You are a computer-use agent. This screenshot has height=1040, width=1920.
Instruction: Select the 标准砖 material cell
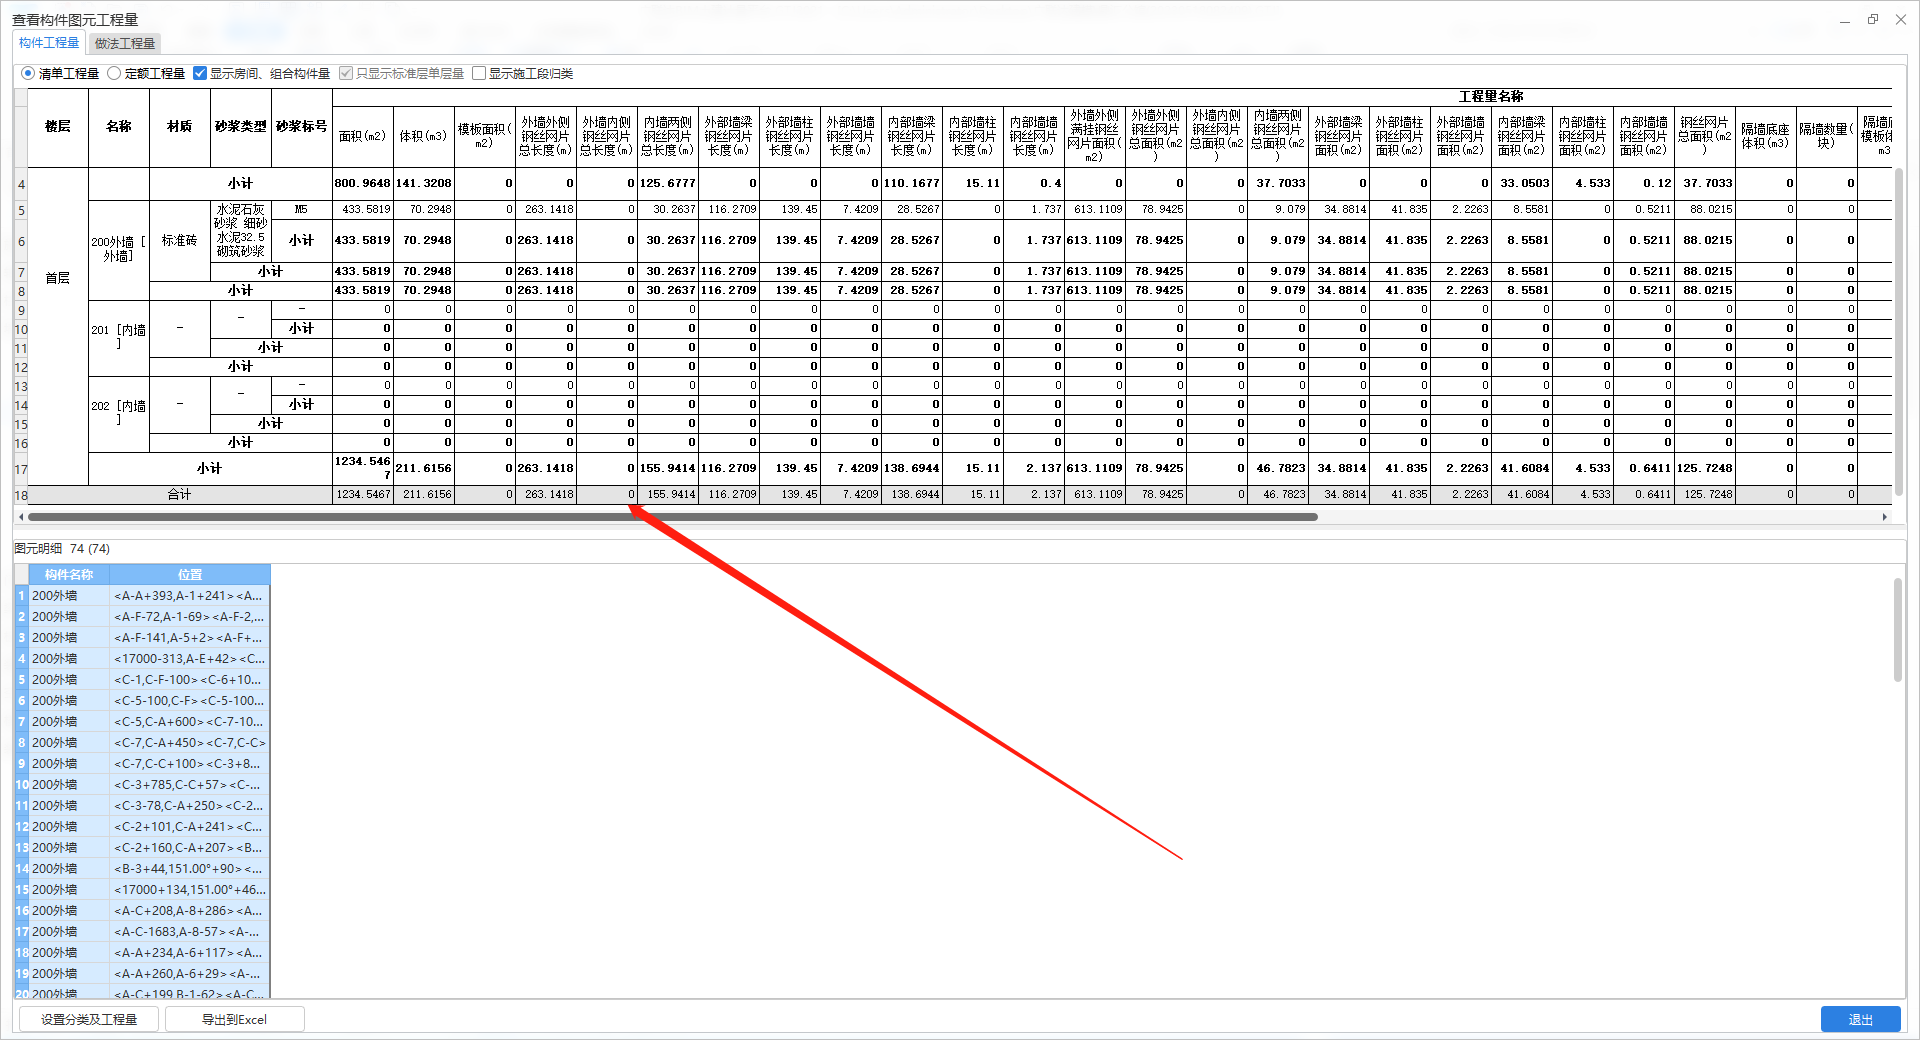tap(179, 241)
